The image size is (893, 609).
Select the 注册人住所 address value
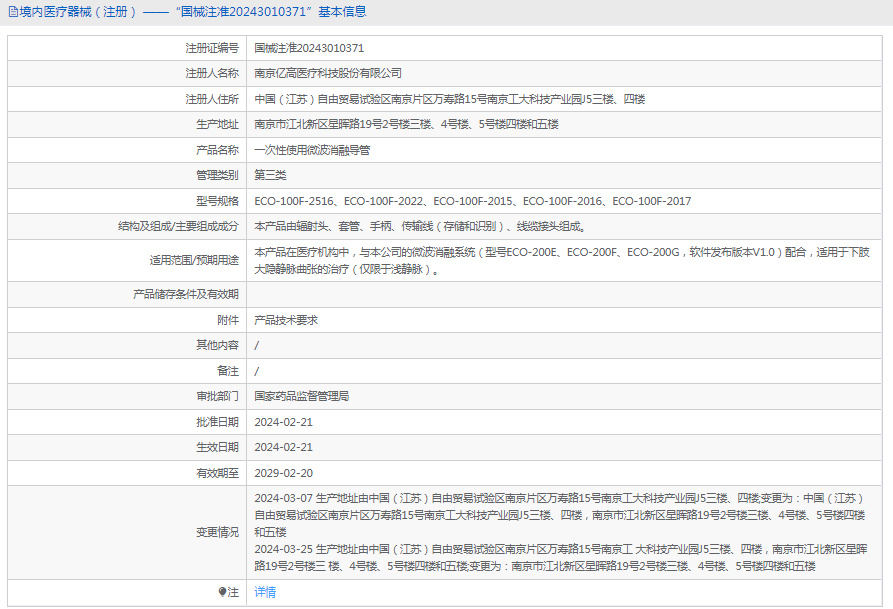point(449,99)
